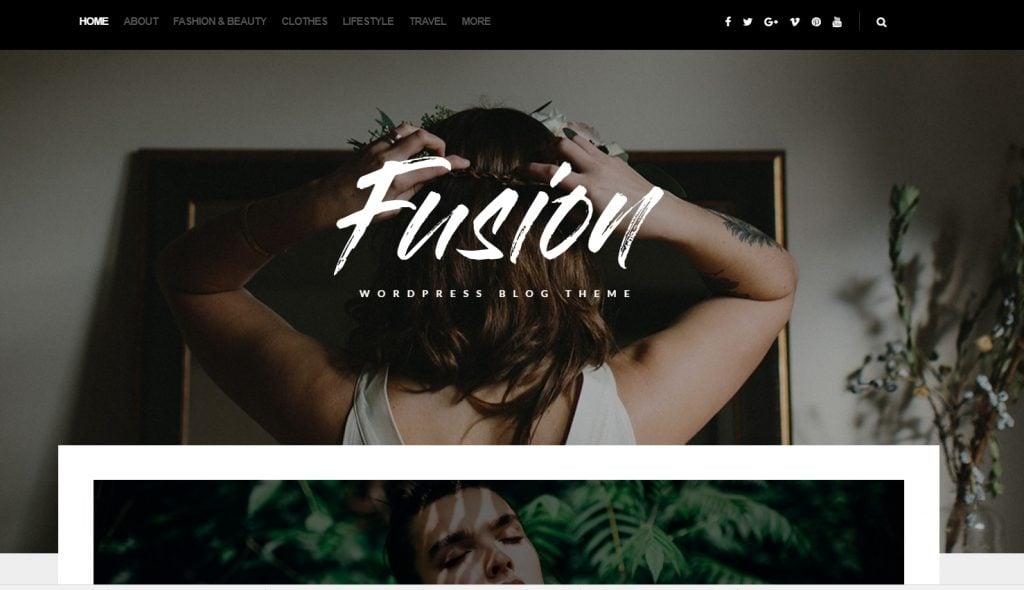This screenshot has width=1024, height=590.
Task: Click the WORDPRESS BLOG THEME tagline
Action: [496, 293]
